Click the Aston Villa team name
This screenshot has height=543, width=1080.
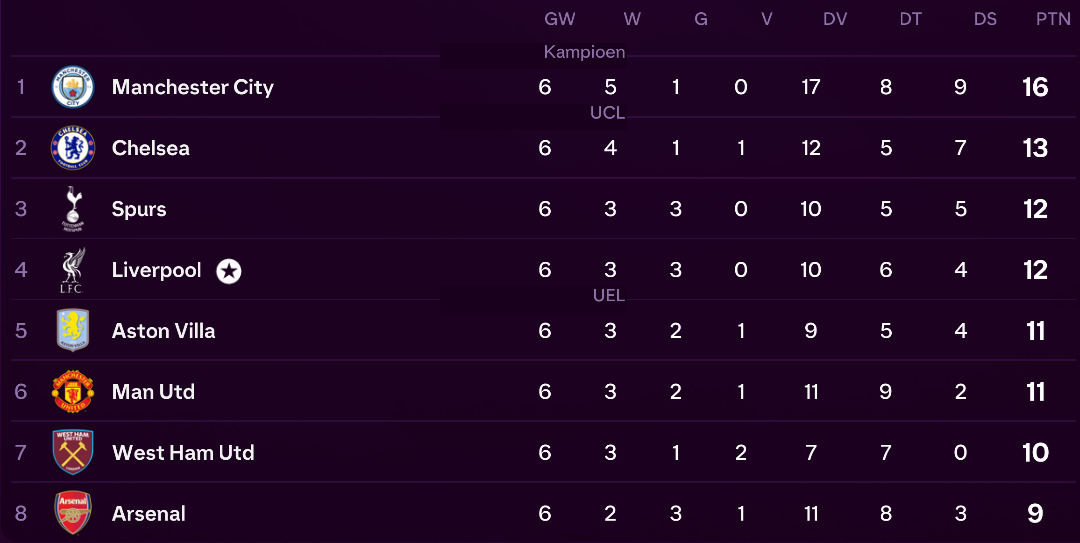pos(163,331)
